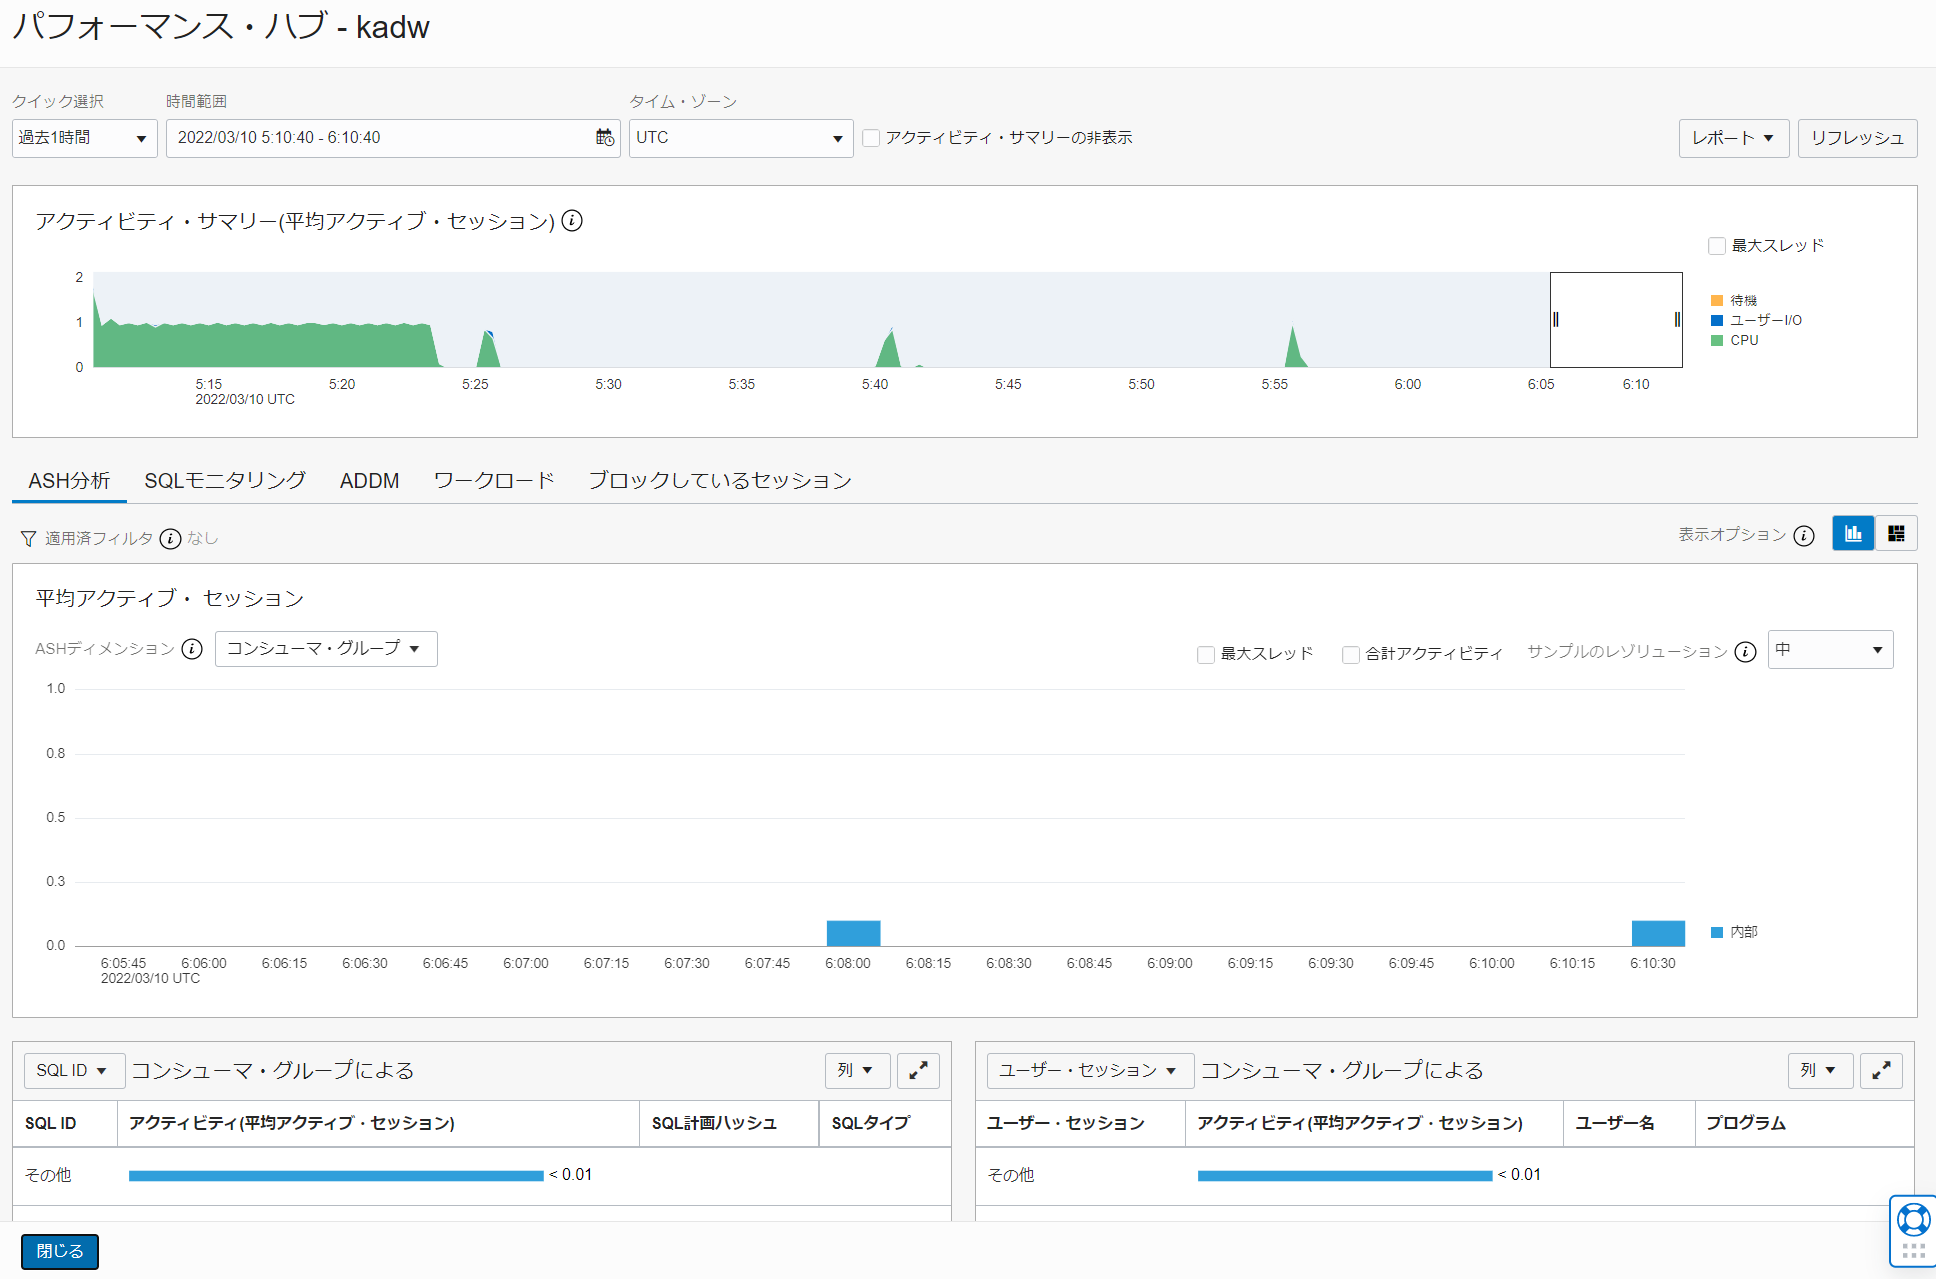Click info icon next to Activity Summary title
This screenshot has width=1936, height=1279.
[572, 220]
